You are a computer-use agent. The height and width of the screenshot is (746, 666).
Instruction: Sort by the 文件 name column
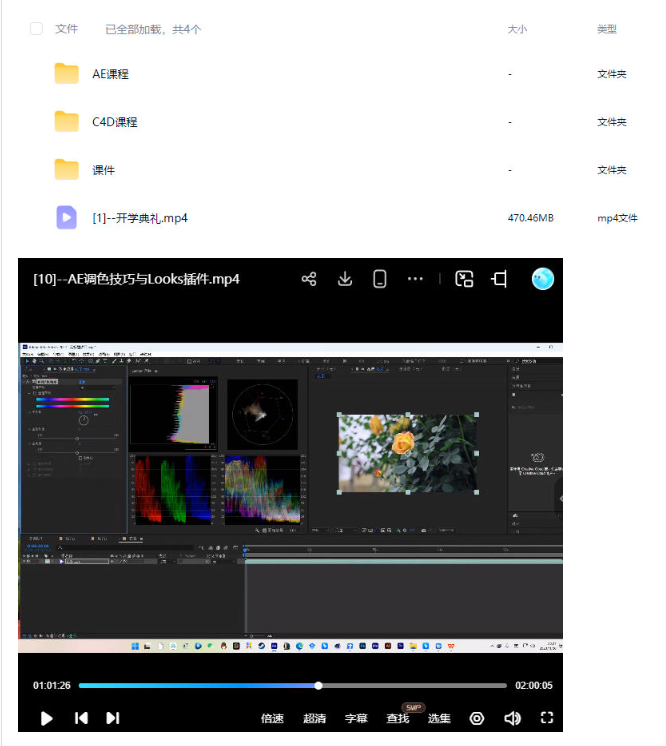[x=67, y=29]
